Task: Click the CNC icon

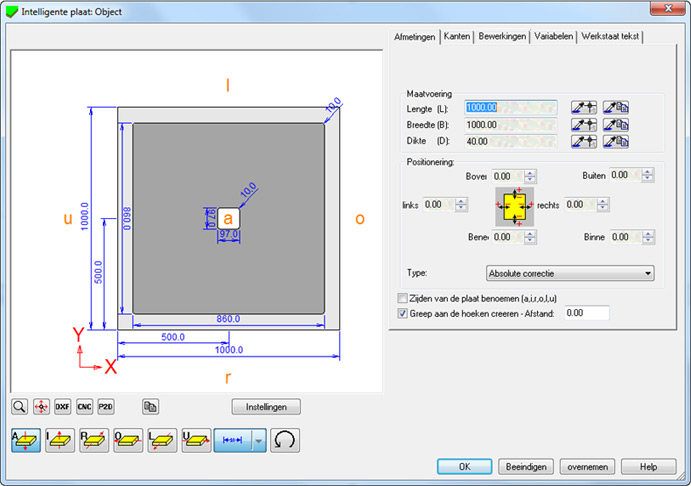Action: (x=84, y=406)
